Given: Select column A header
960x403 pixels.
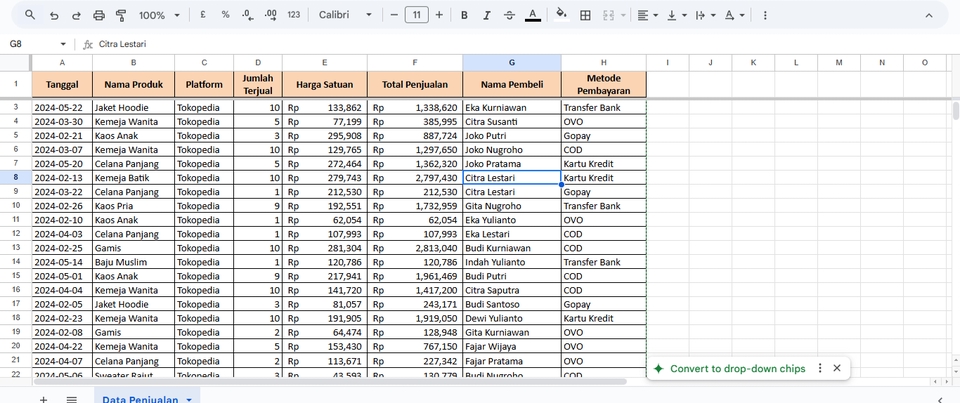Looking at the screenshot, I should (x=62, y=62).
